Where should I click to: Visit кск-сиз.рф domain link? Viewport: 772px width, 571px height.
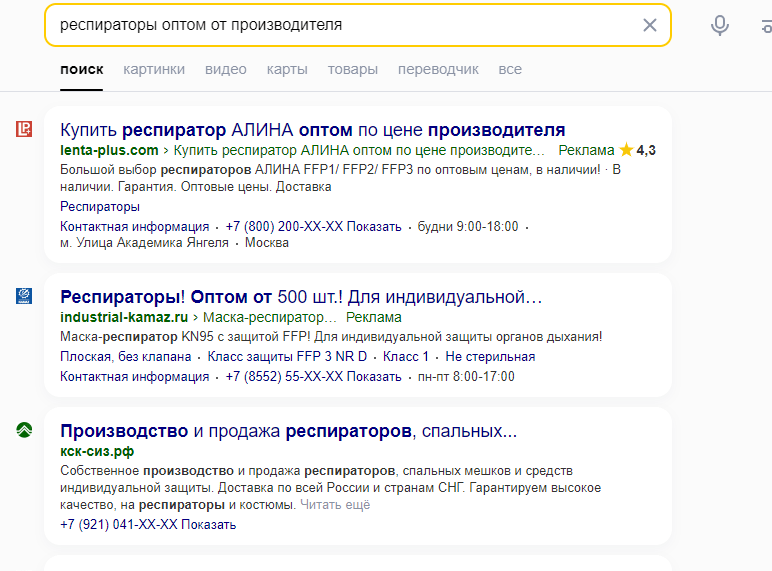97,451
